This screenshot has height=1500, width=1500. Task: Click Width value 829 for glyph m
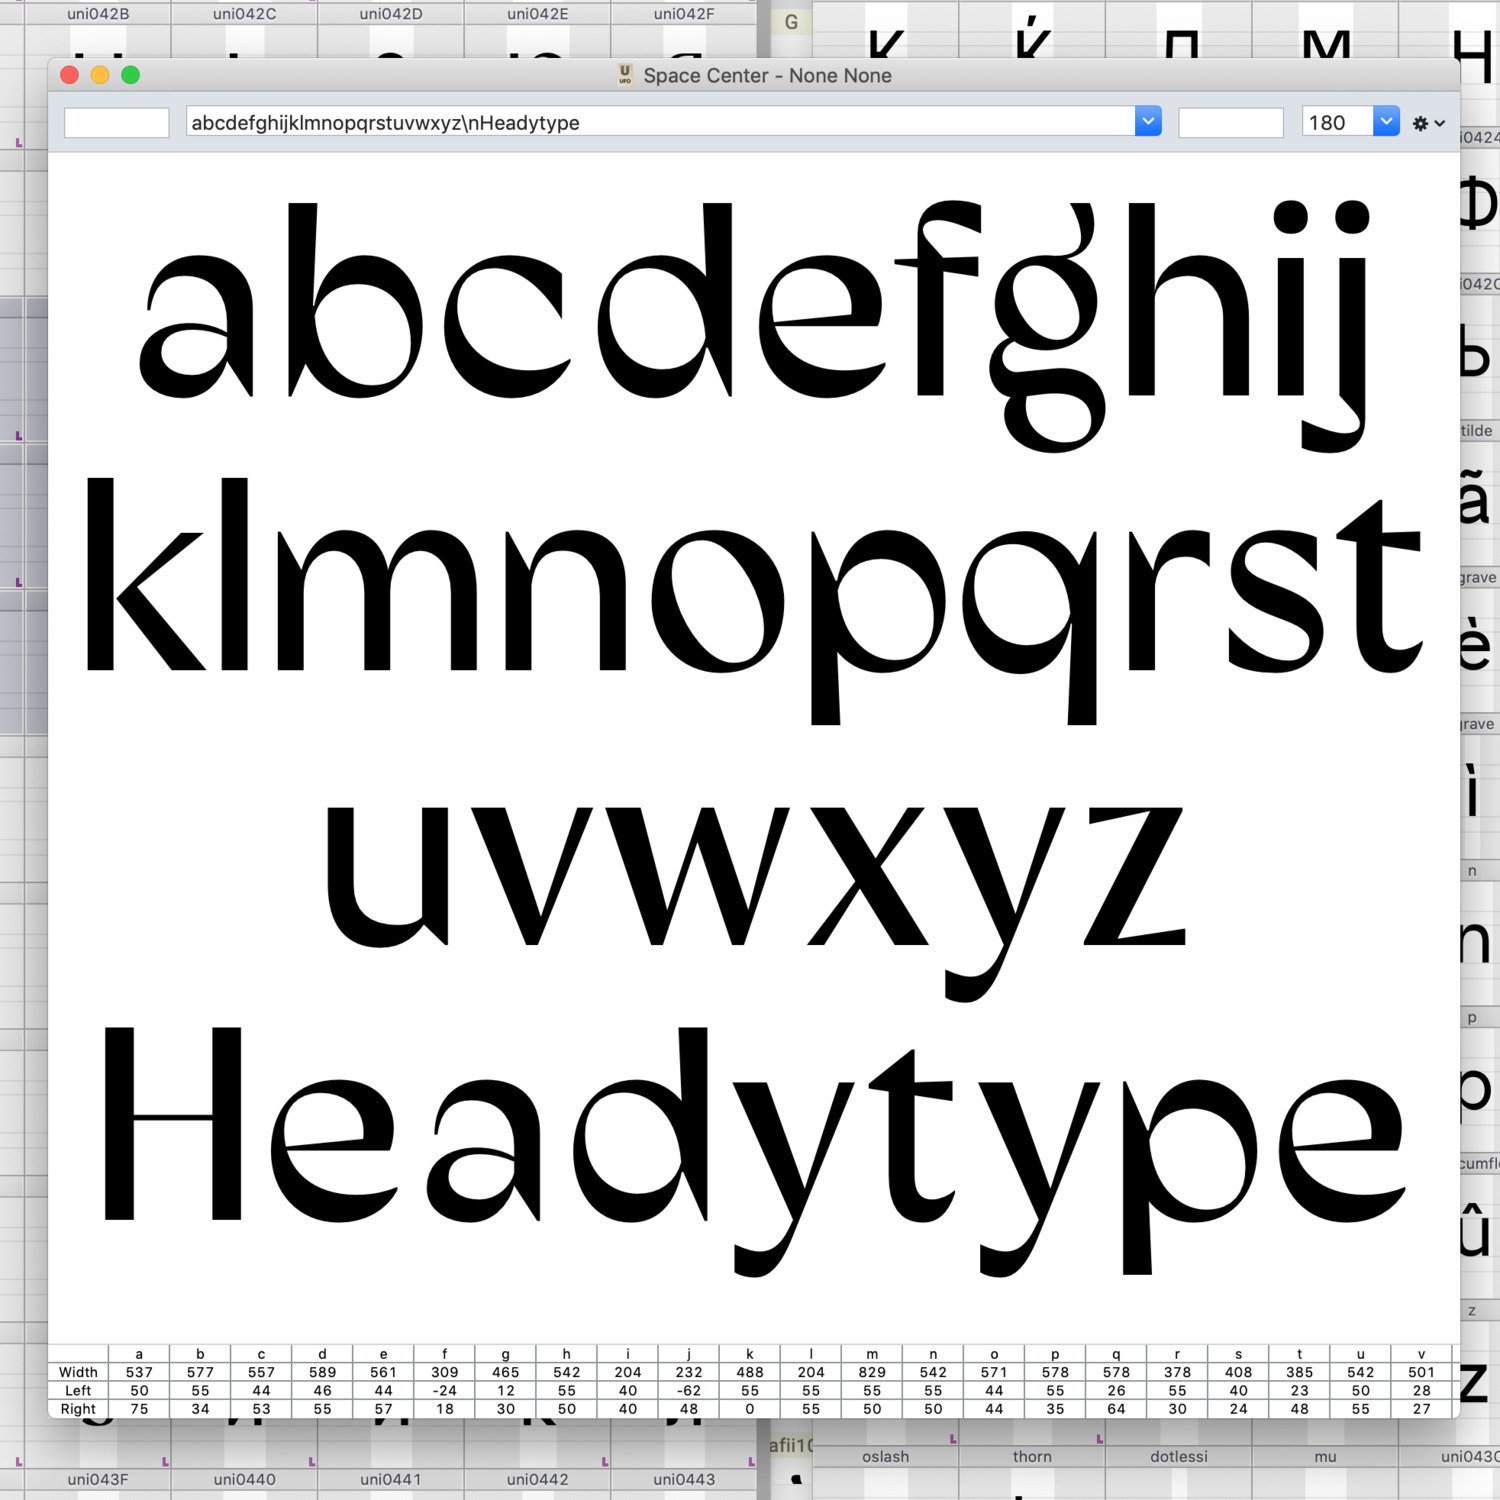point(872,1372)
